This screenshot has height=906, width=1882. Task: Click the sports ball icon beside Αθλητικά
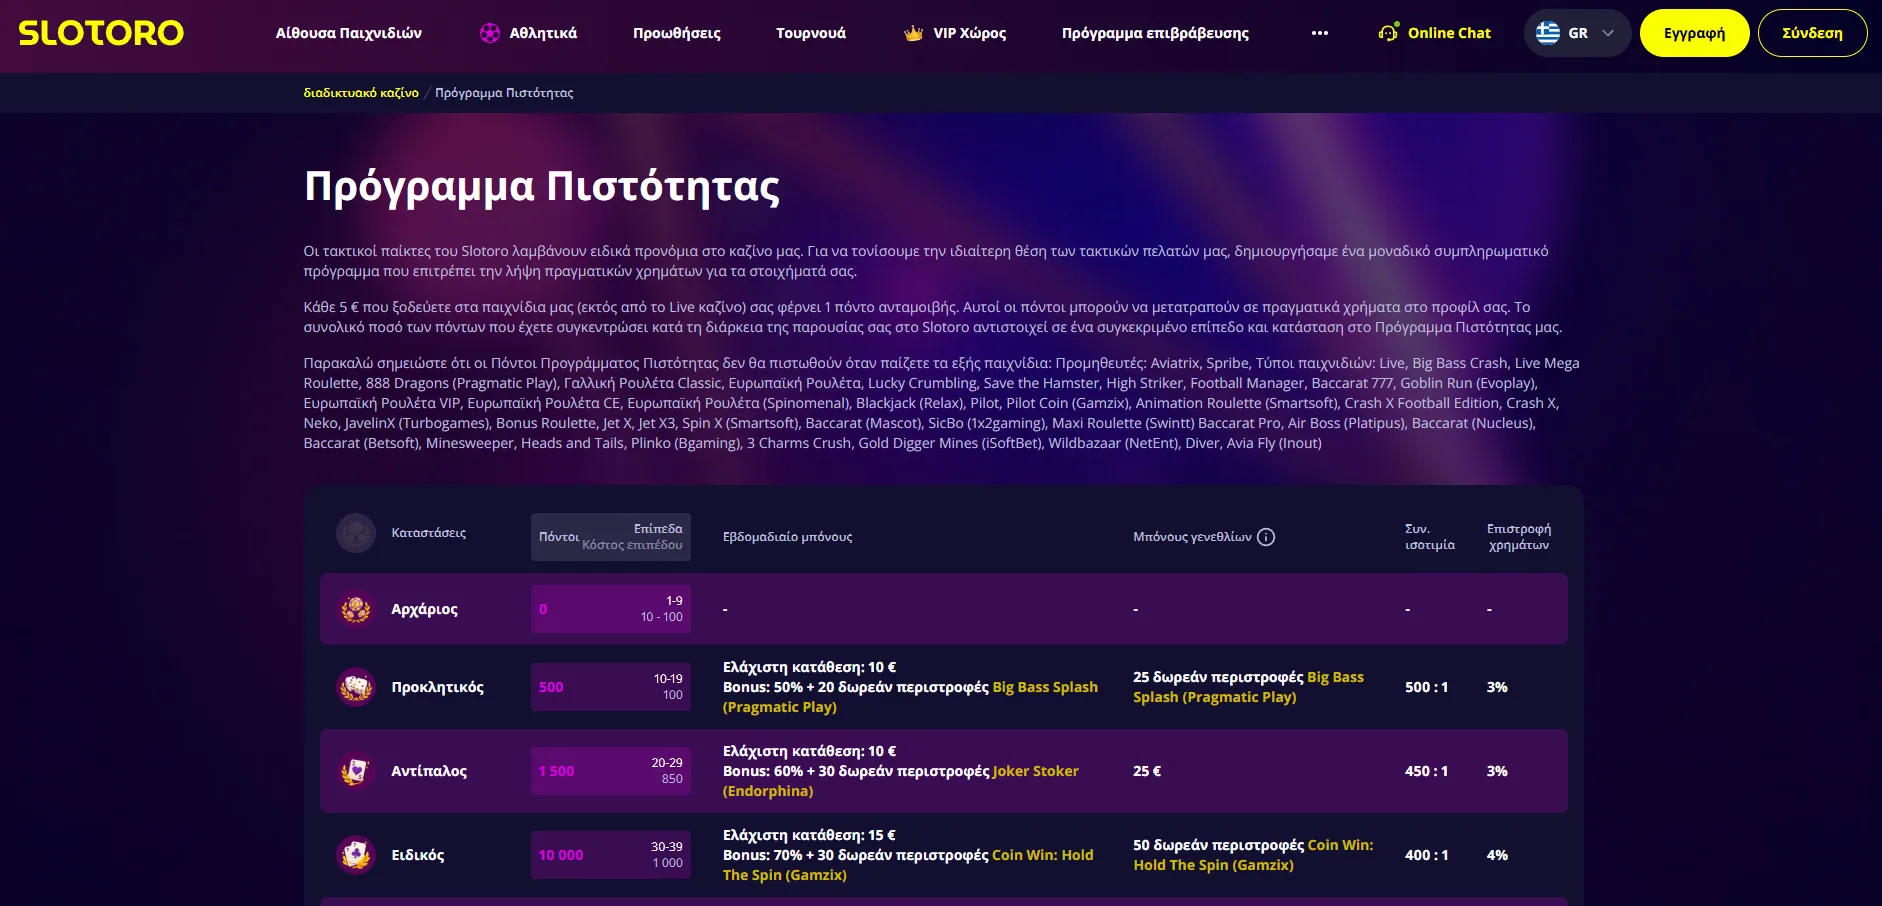pyautogui.click(x=489, y=33)
